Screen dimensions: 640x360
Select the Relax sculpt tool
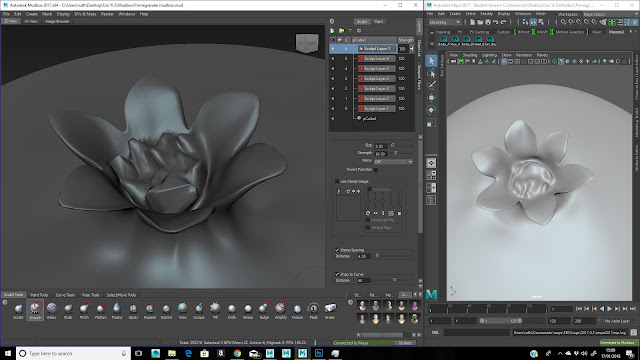pos(51,311)
